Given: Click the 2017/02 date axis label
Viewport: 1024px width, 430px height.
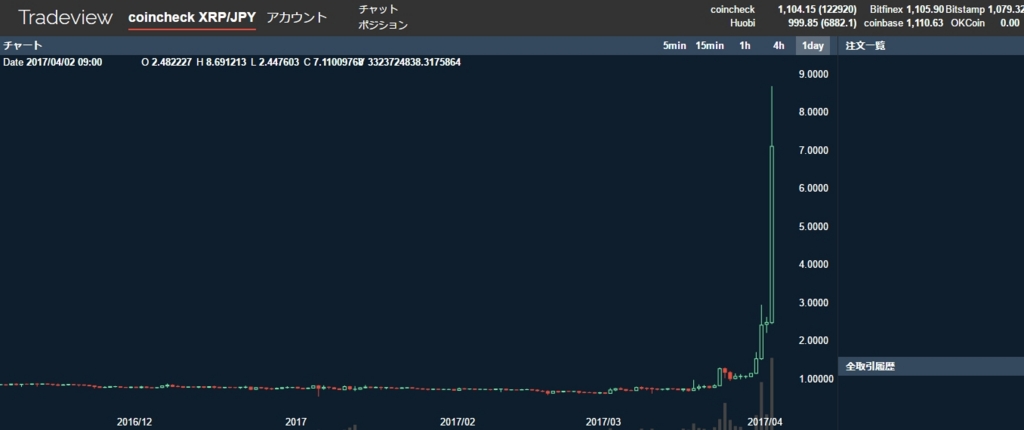Looking at the screenshot, I should click(x=458, y=422).
